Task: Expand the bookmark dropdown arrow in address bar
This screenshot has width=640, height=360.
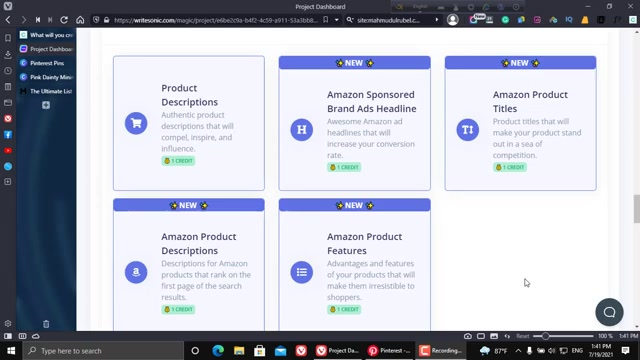Action: click(336, 20)
